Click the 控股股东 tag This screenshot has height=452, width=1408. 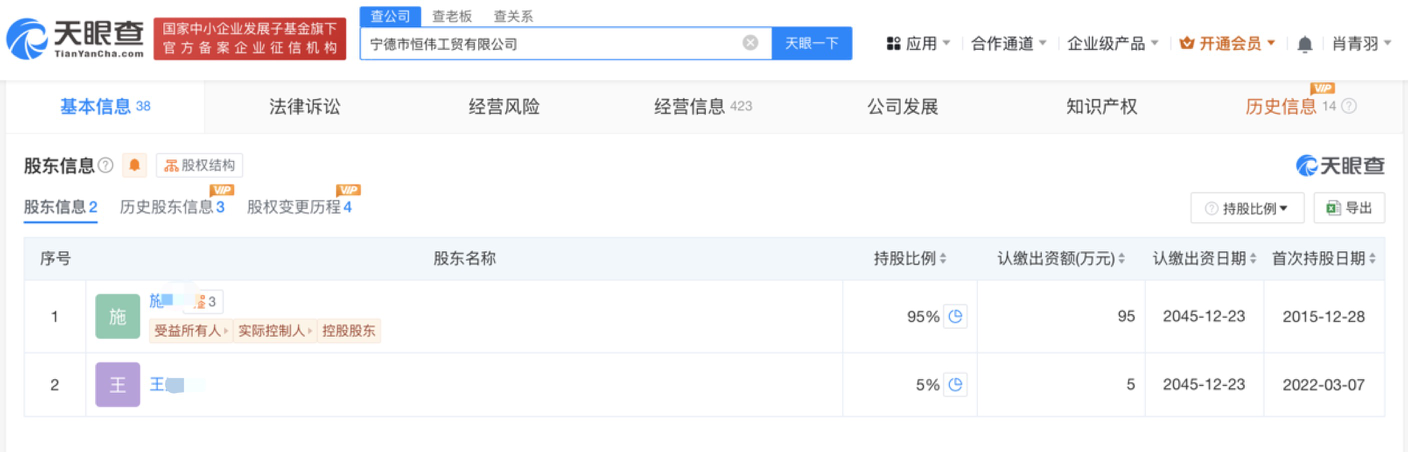349,331
